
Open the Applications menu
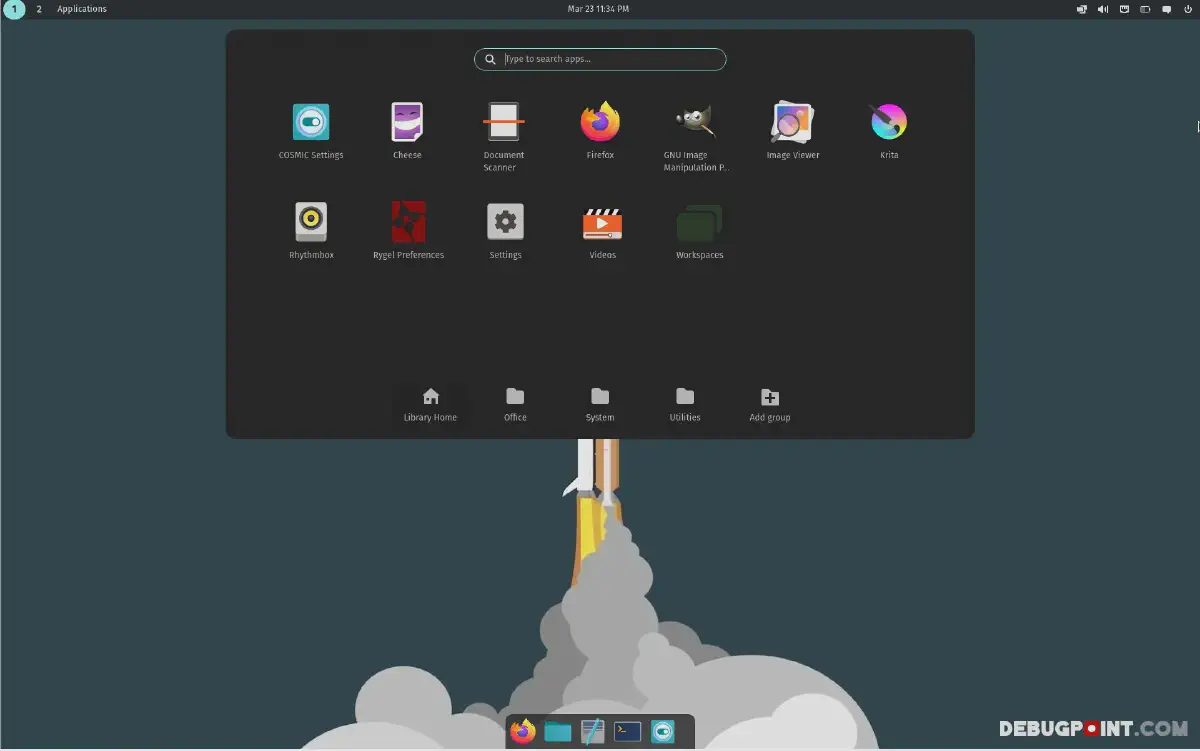(81, 9)
